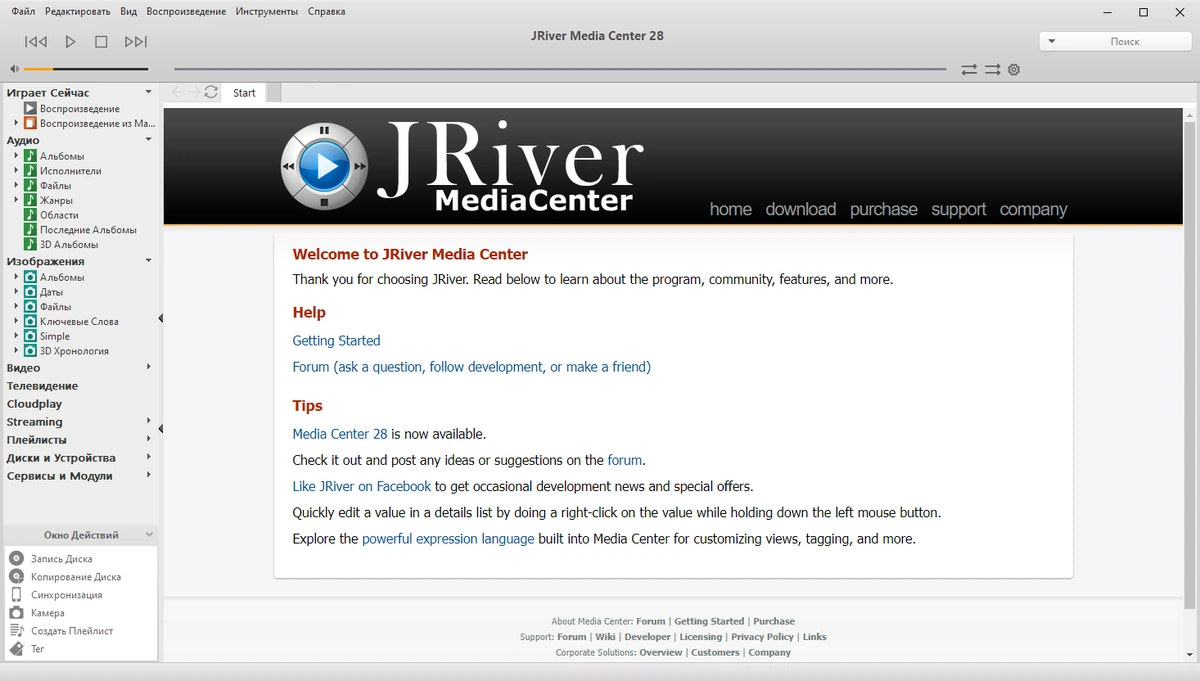
Task: Open the Getting Started link under Help
Action: click(x=336, y=341)
